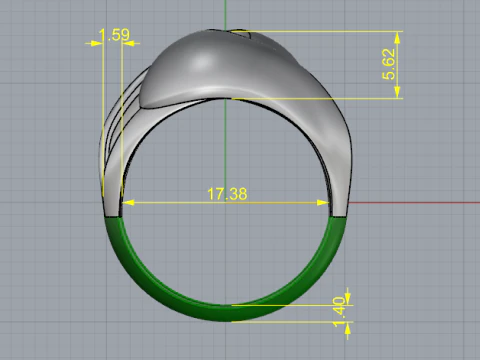Select the 5.62 height dimension label
480x360 pixels.
tap(389, 64)
